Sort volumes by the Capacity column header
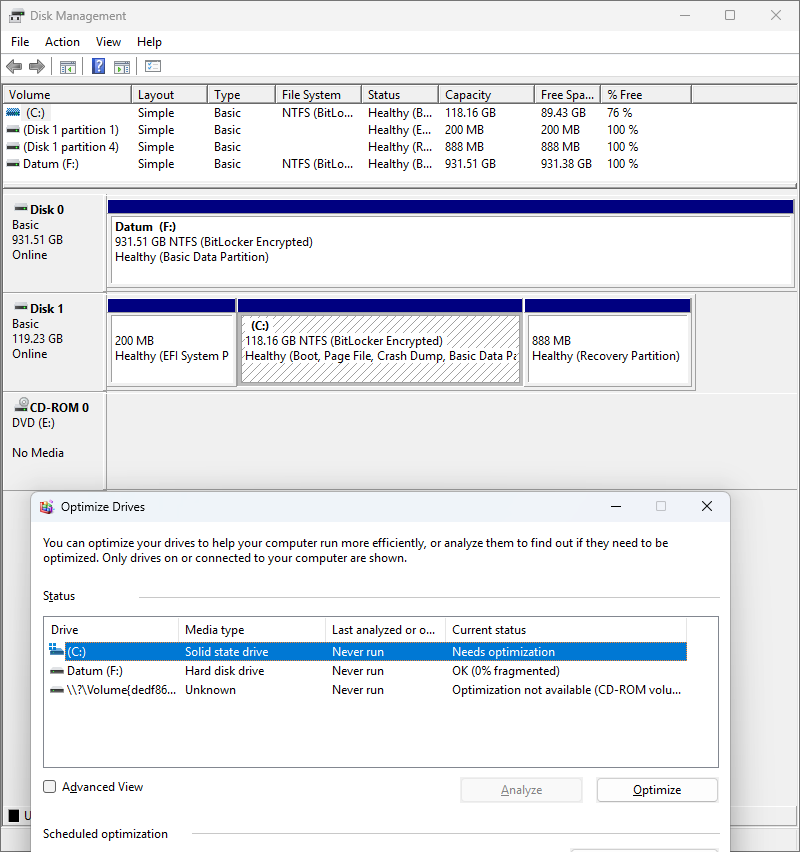This screenshot has width=800, height=852. click(486, 95)
